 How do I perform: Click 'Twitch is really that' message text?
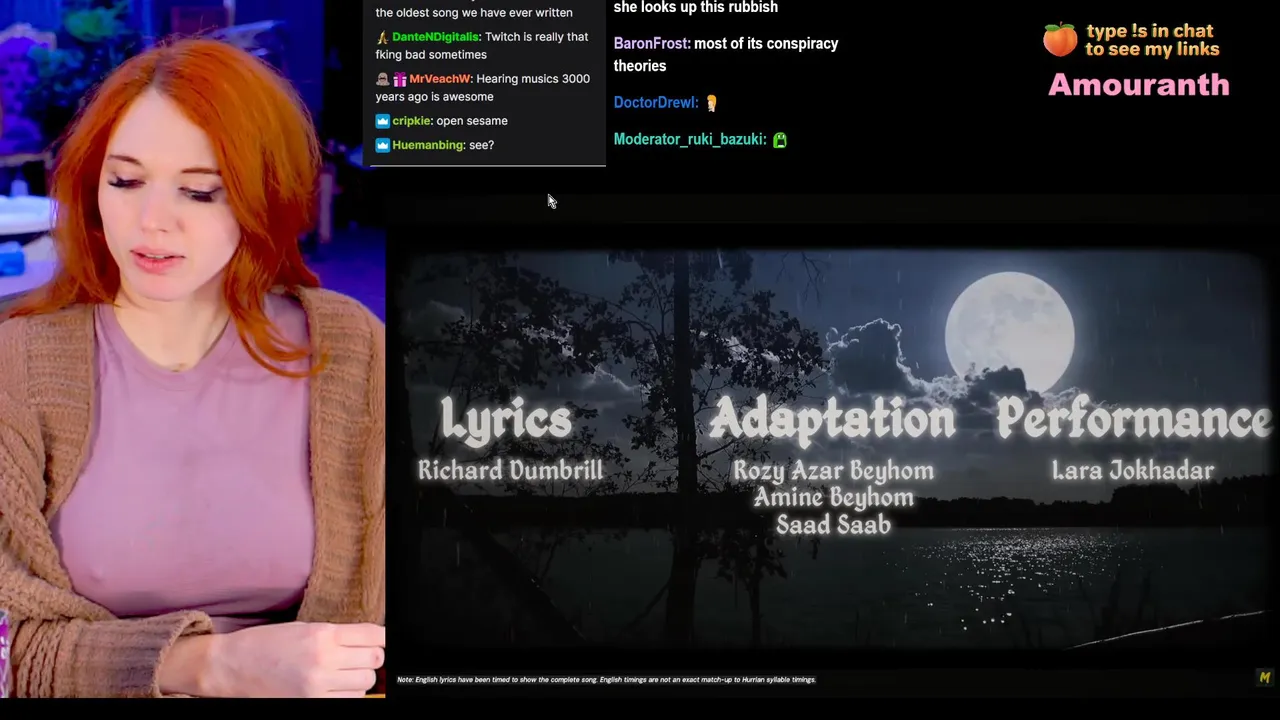pyautogui.click(x=537, y=37)
